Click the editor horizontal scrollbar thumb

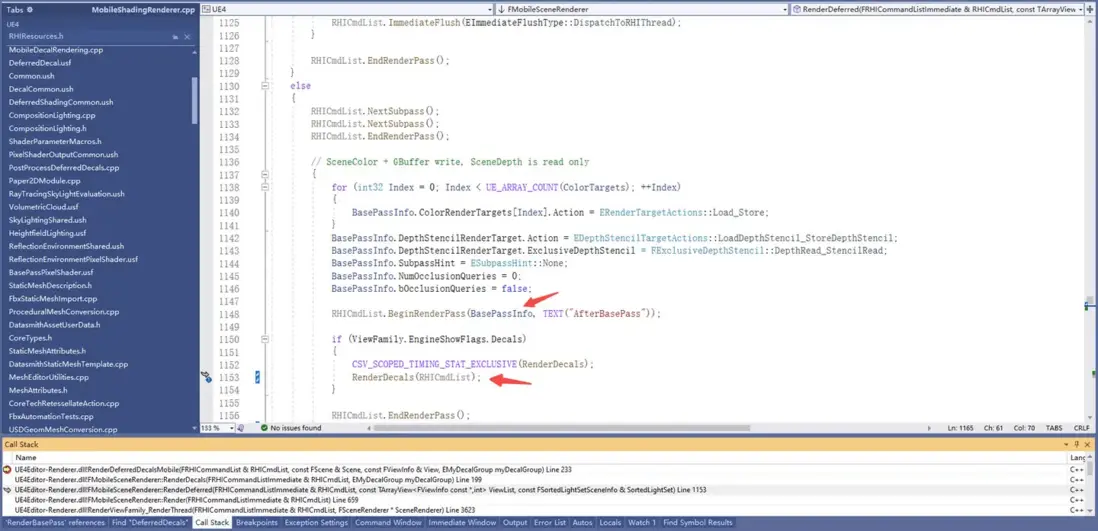pyautogui.click(x=562, y=427)
